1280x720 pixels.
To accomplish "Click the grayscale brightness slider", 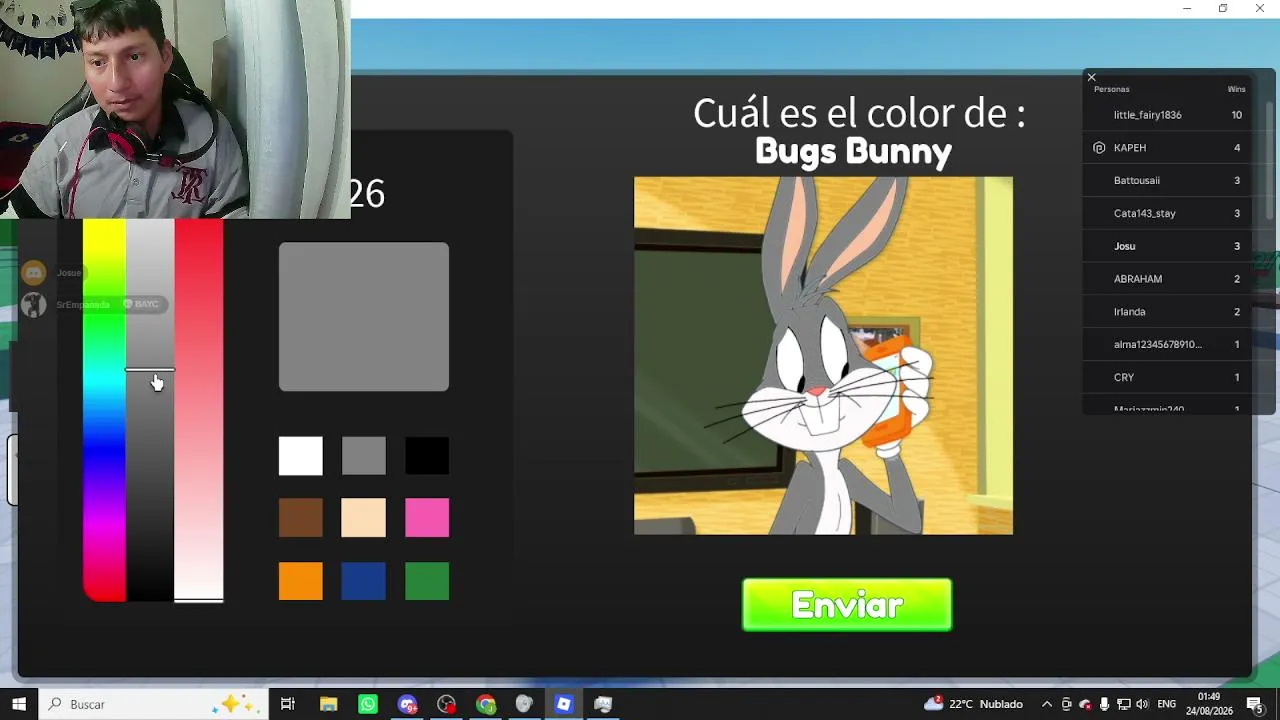I will (x=150, y=410).
